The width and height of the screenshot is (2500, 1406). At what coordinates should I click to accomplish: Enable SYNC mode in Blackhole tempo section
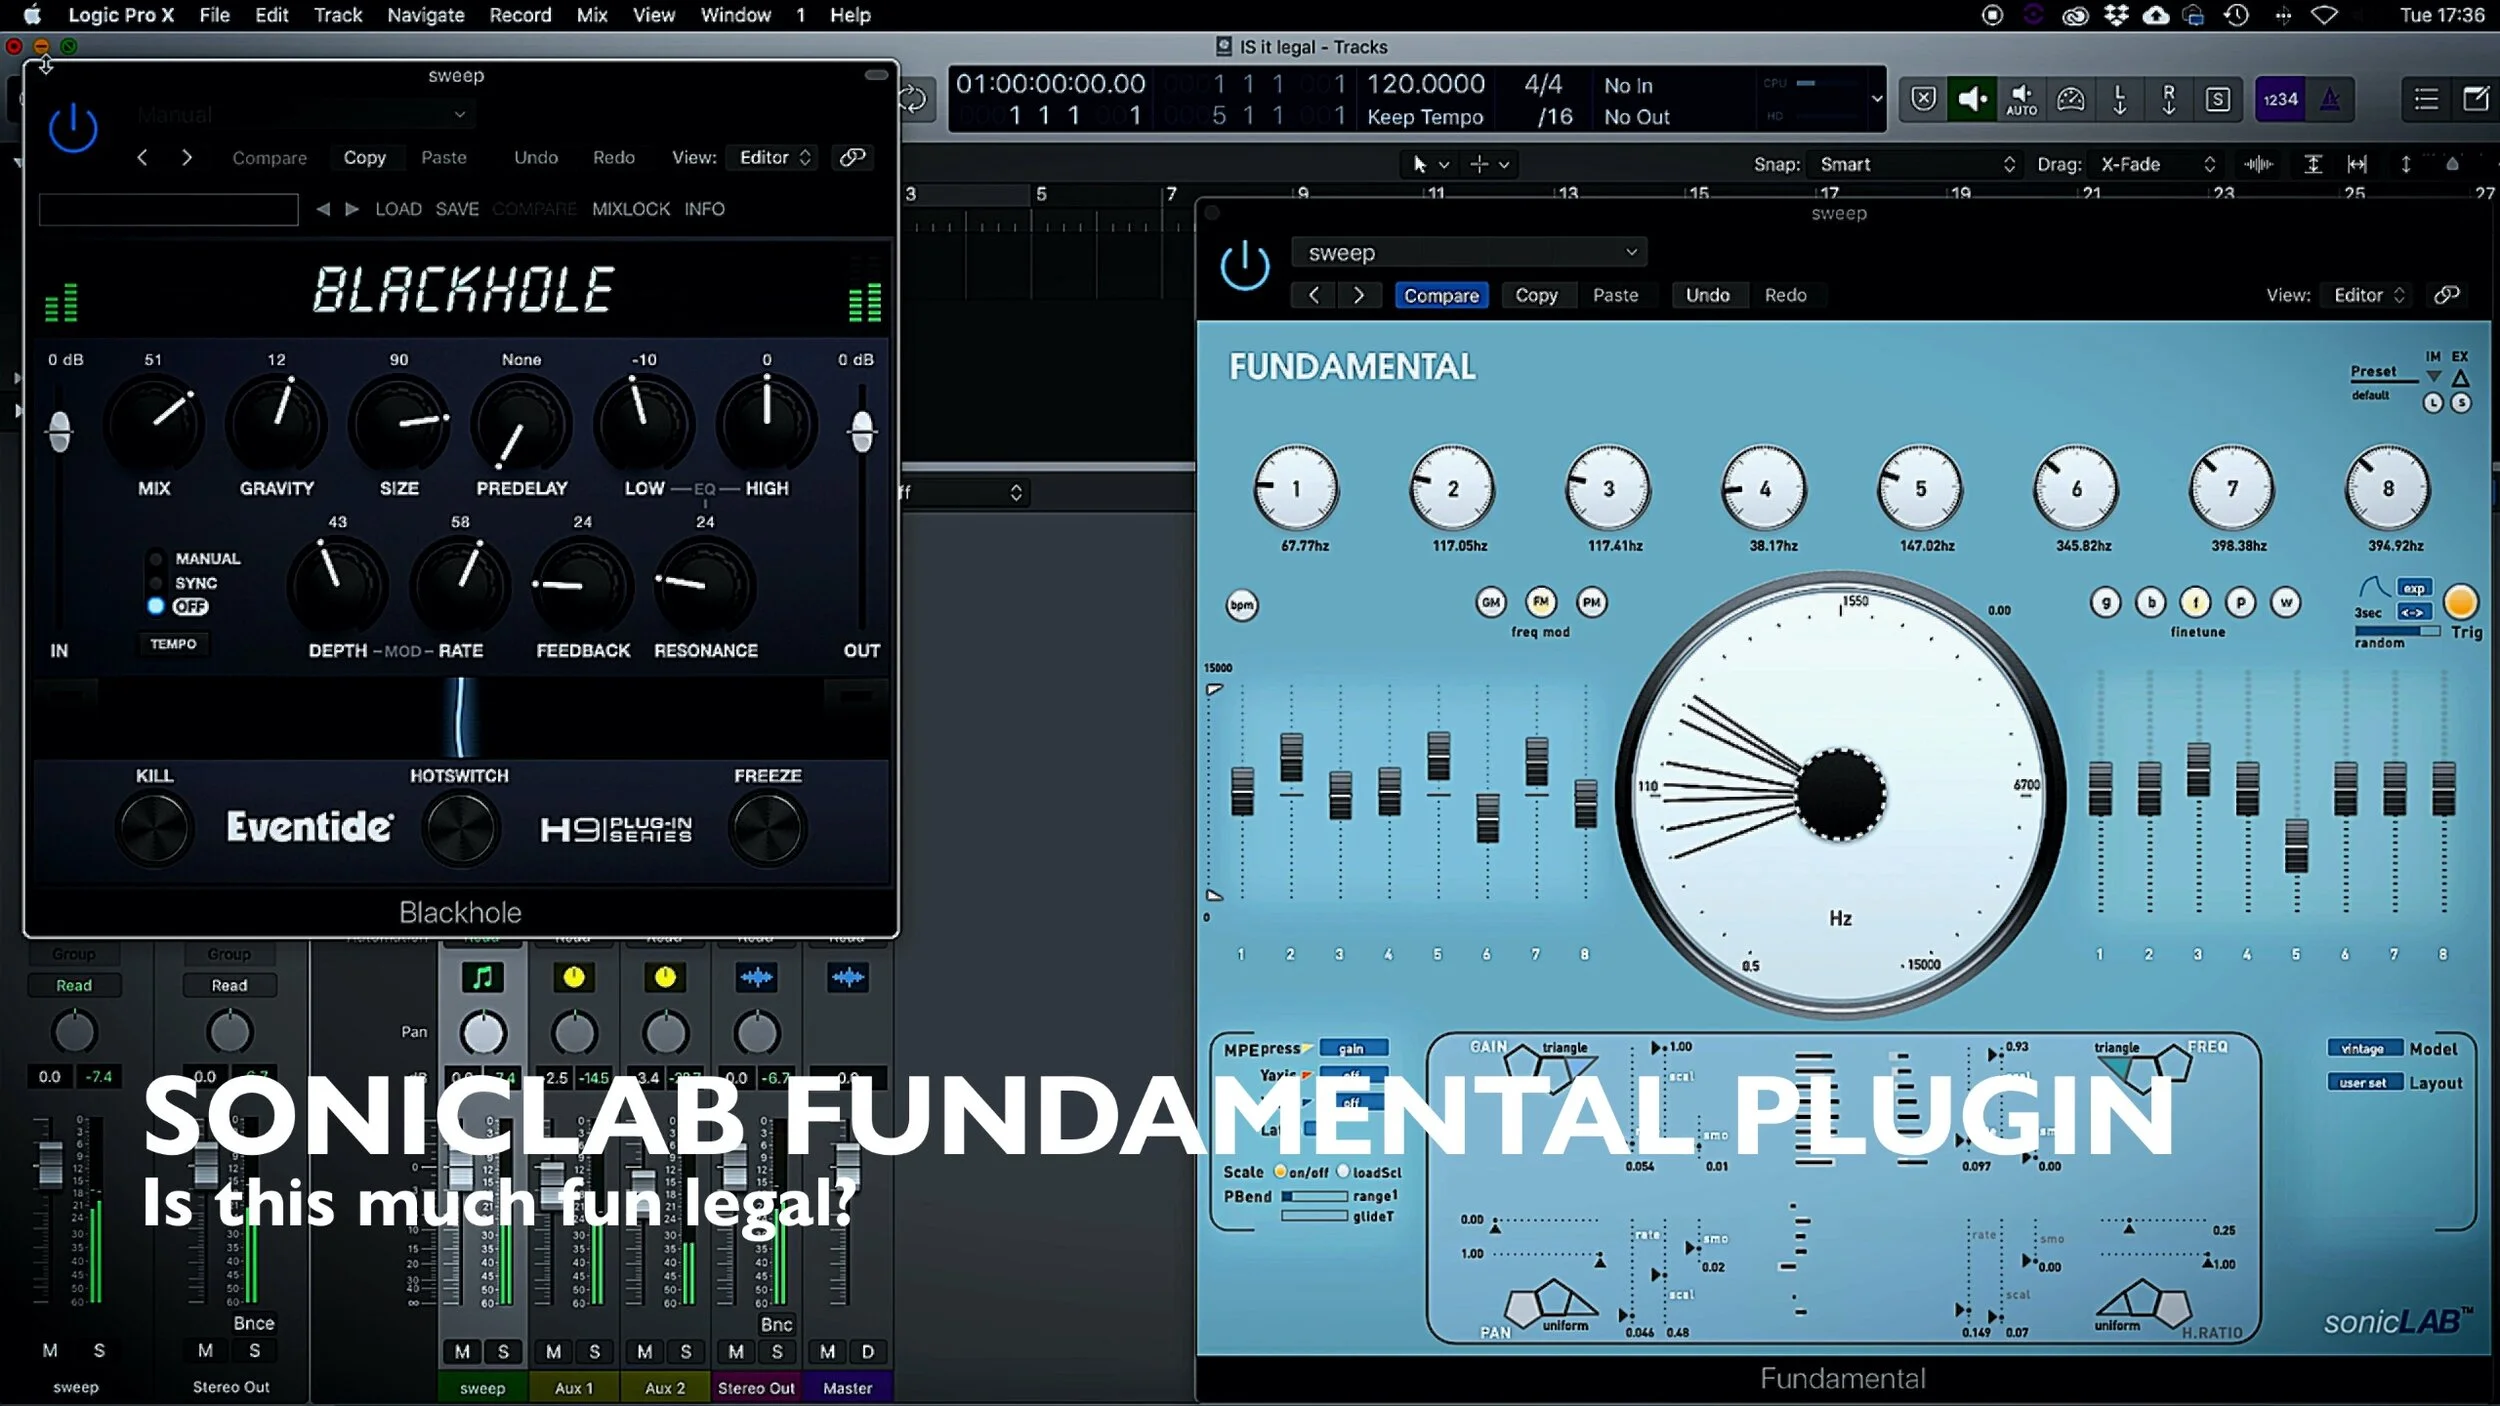click(x=156, y=583)
